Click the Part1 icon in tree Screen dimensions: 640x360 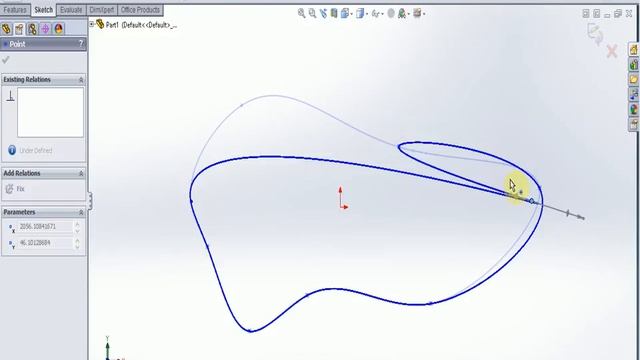point(100,24)
